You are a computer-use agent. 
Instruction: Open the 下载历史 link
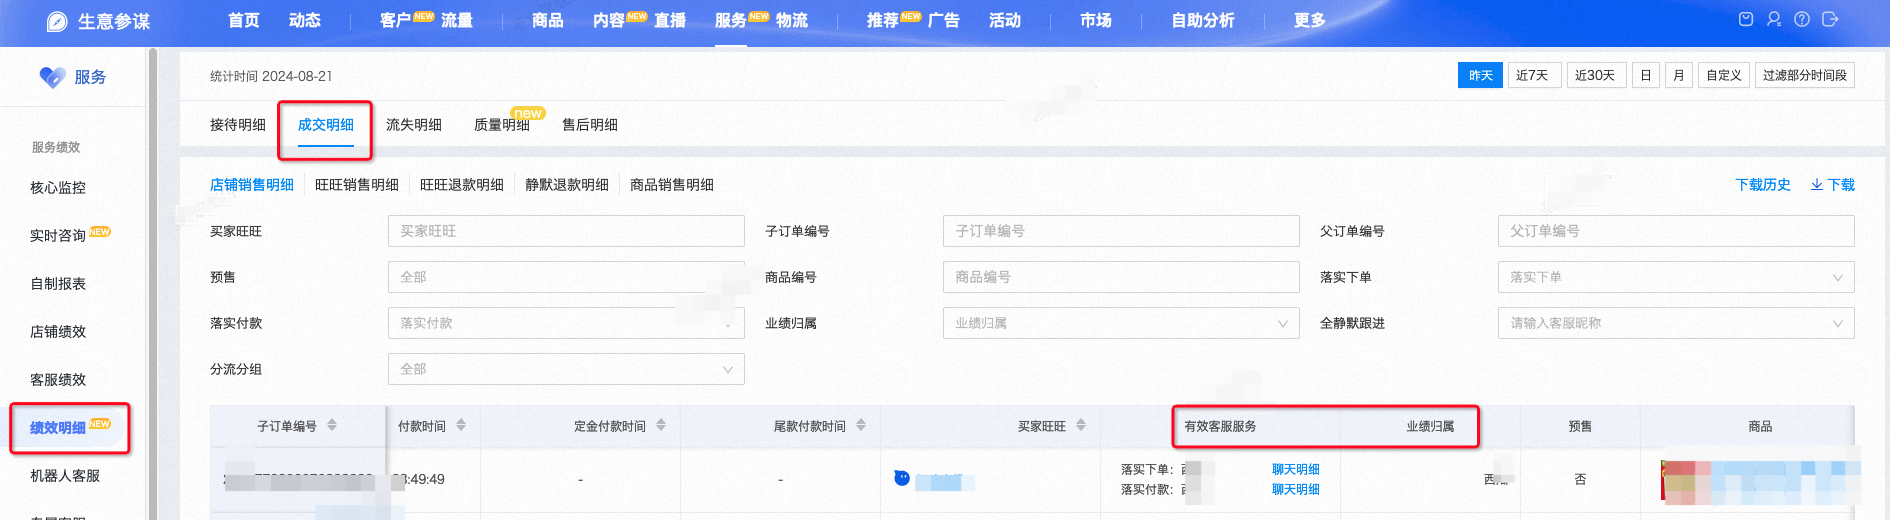1763,185
